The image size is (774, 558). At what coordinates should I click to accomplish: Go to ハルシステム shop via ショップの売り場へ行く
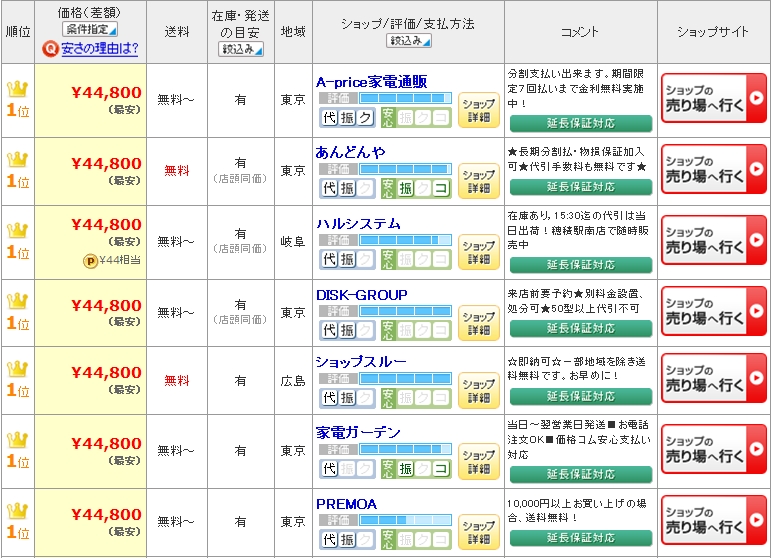coord(714,240)
